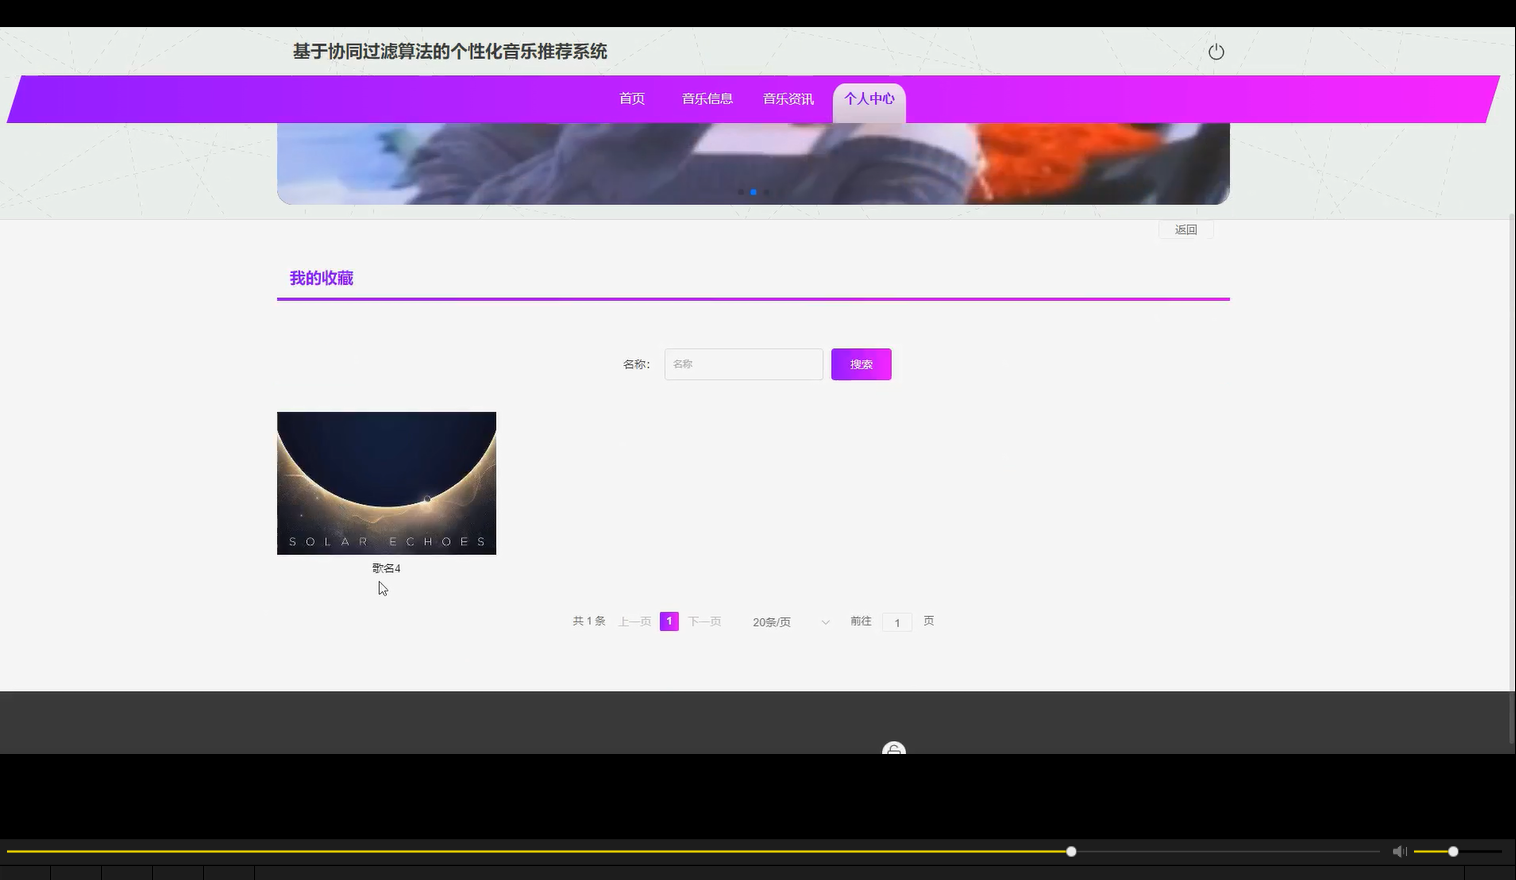Click the first carousel indicator dot
This screenshot has width=1516, height=880.
coord(740,192)
